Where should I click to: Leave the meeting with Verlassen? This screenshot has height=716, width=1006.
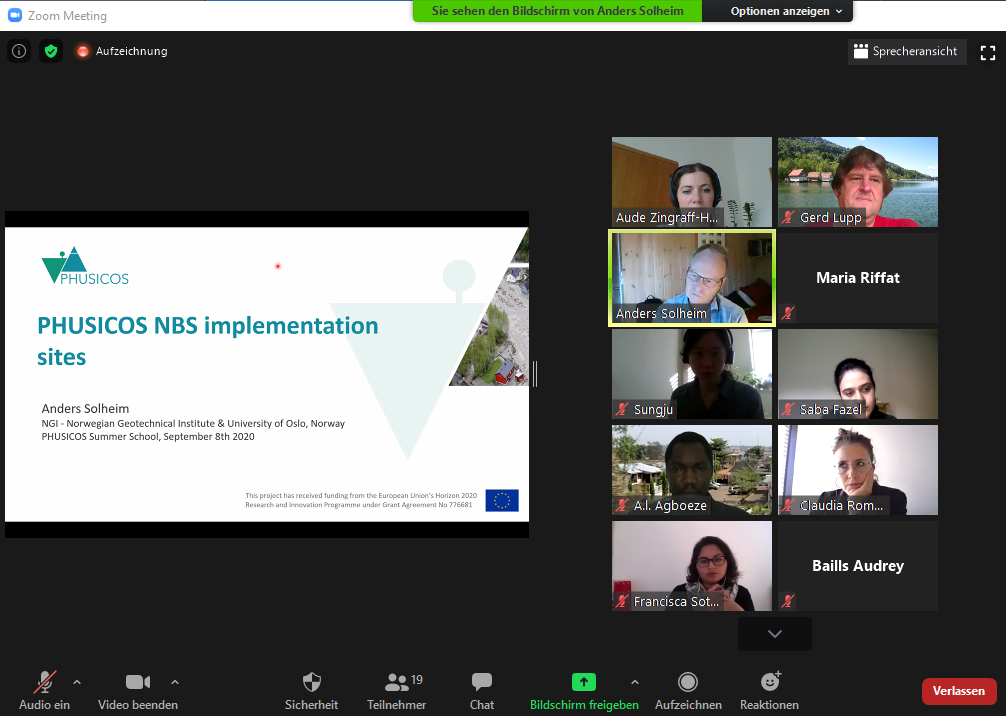click(x=958, y=691)
